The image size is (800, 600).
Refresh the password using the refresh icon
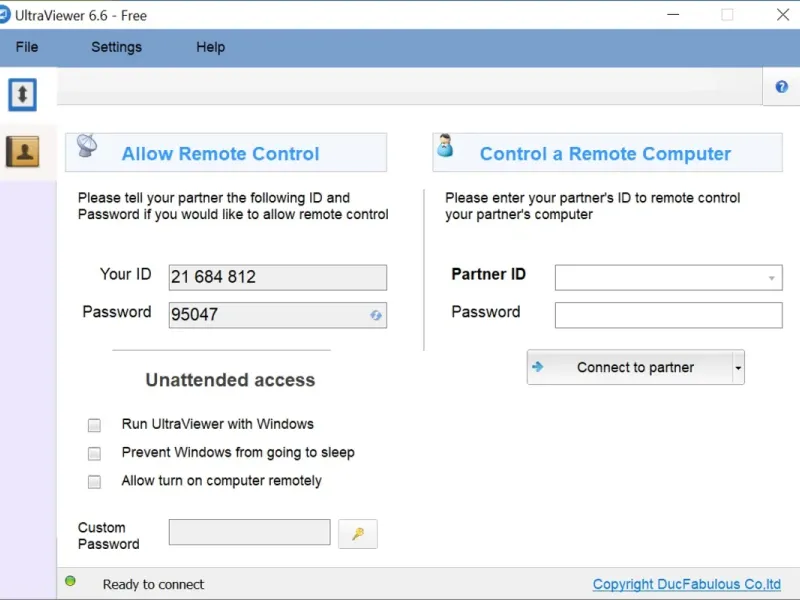pyautogui.click(x=376, y=315)
